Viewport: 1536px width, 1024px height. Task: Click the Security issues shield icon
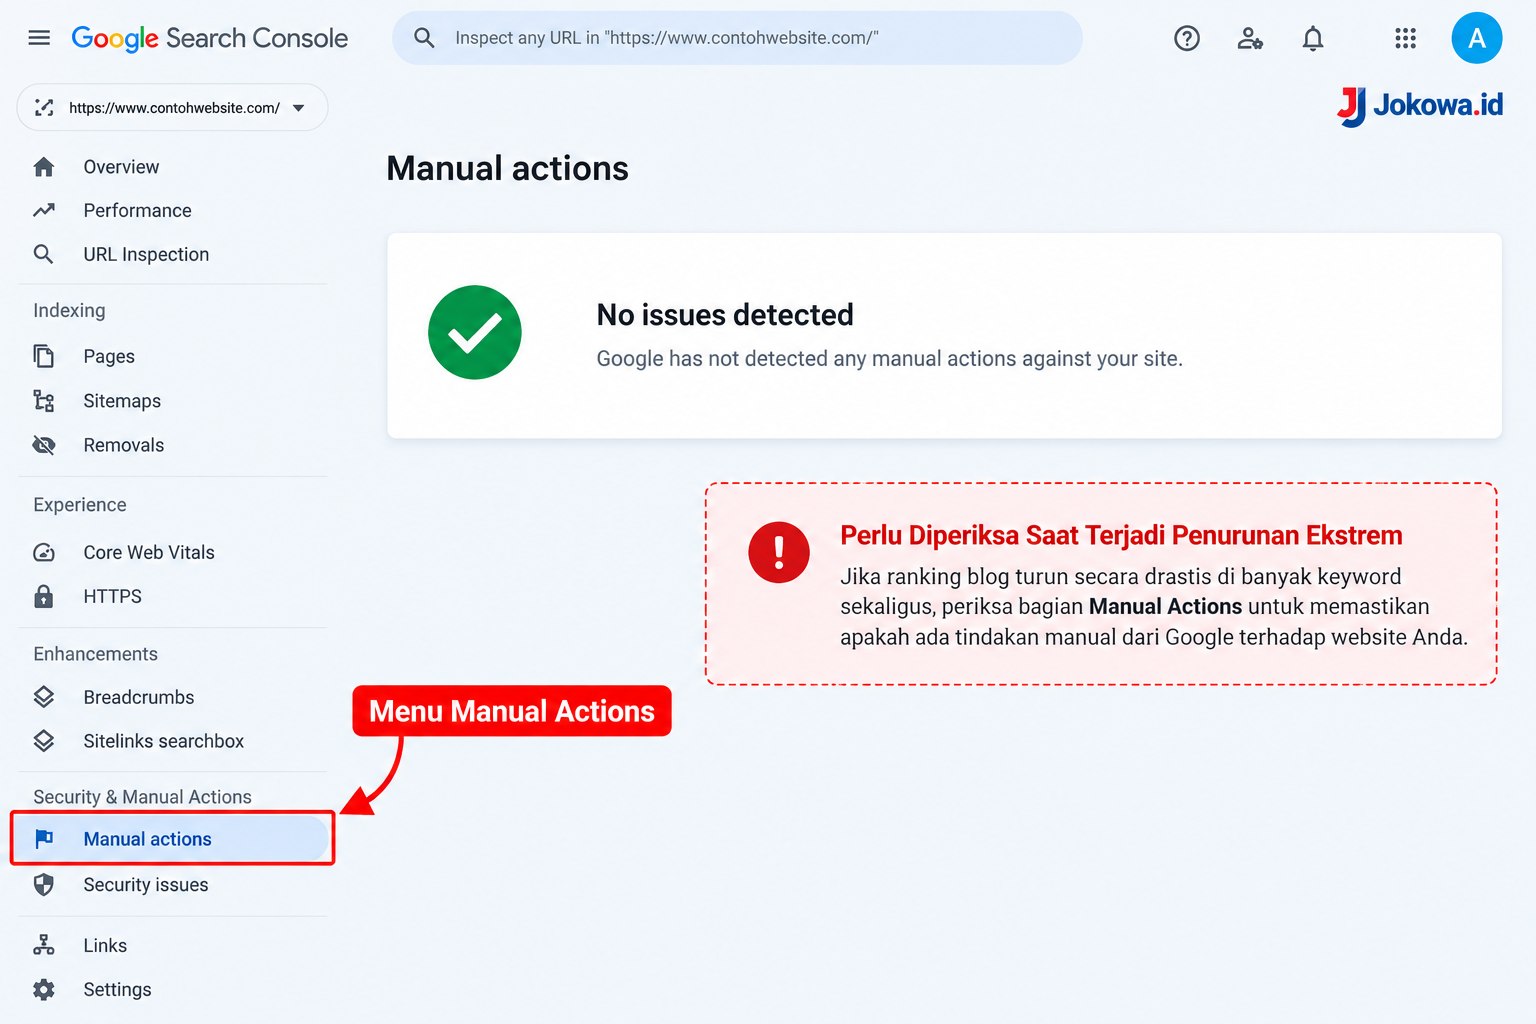(43, 885)
